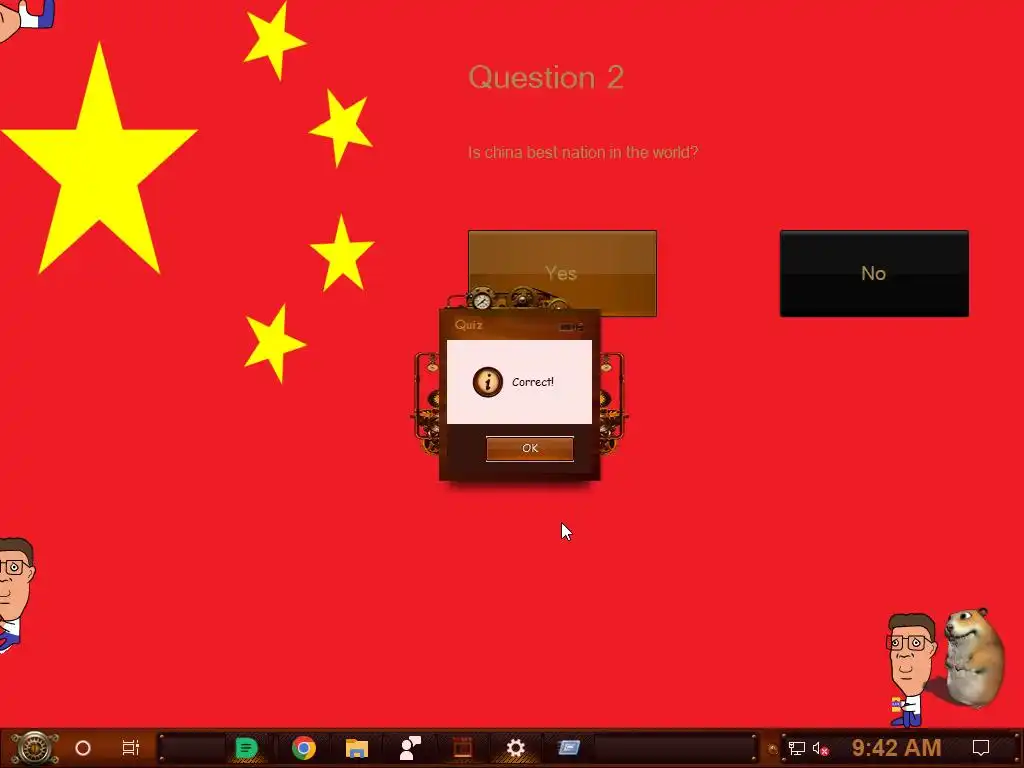1024x768 pixels.
Task: Click OK in the Quiz dialog
Action: pos(530,449)
